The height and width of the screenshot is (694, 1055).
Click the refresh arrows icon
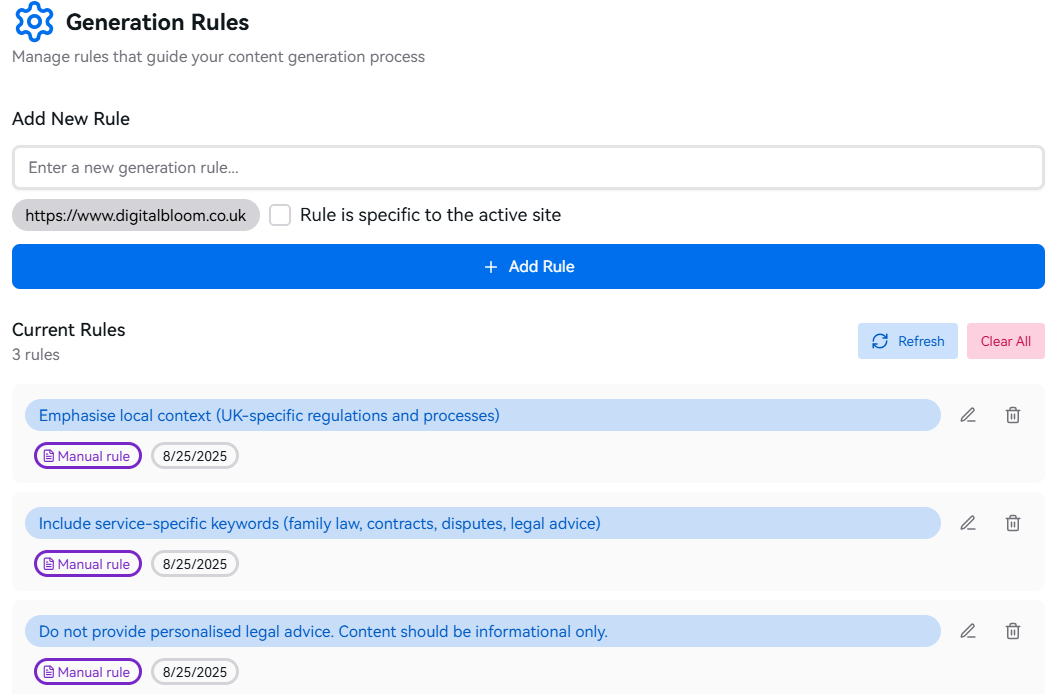880,341
